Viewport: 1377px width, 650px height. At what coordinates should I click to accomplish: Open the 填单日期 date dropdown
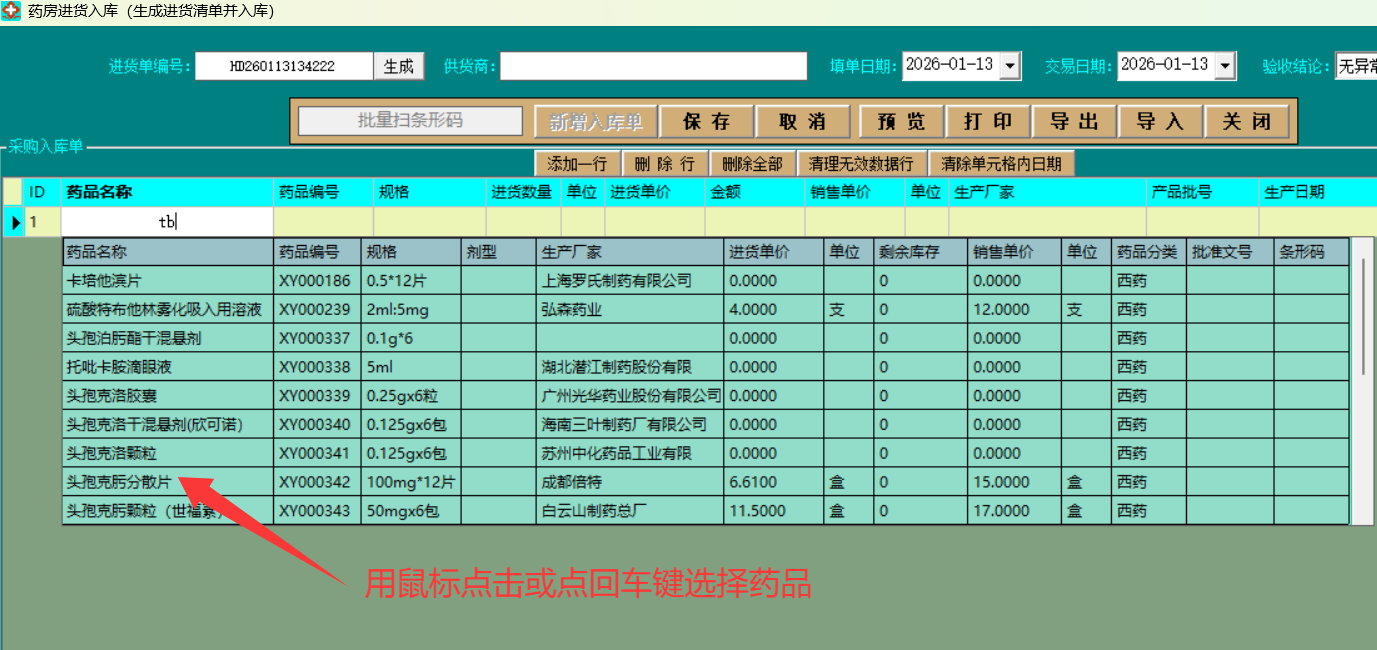click(1010, 67)
